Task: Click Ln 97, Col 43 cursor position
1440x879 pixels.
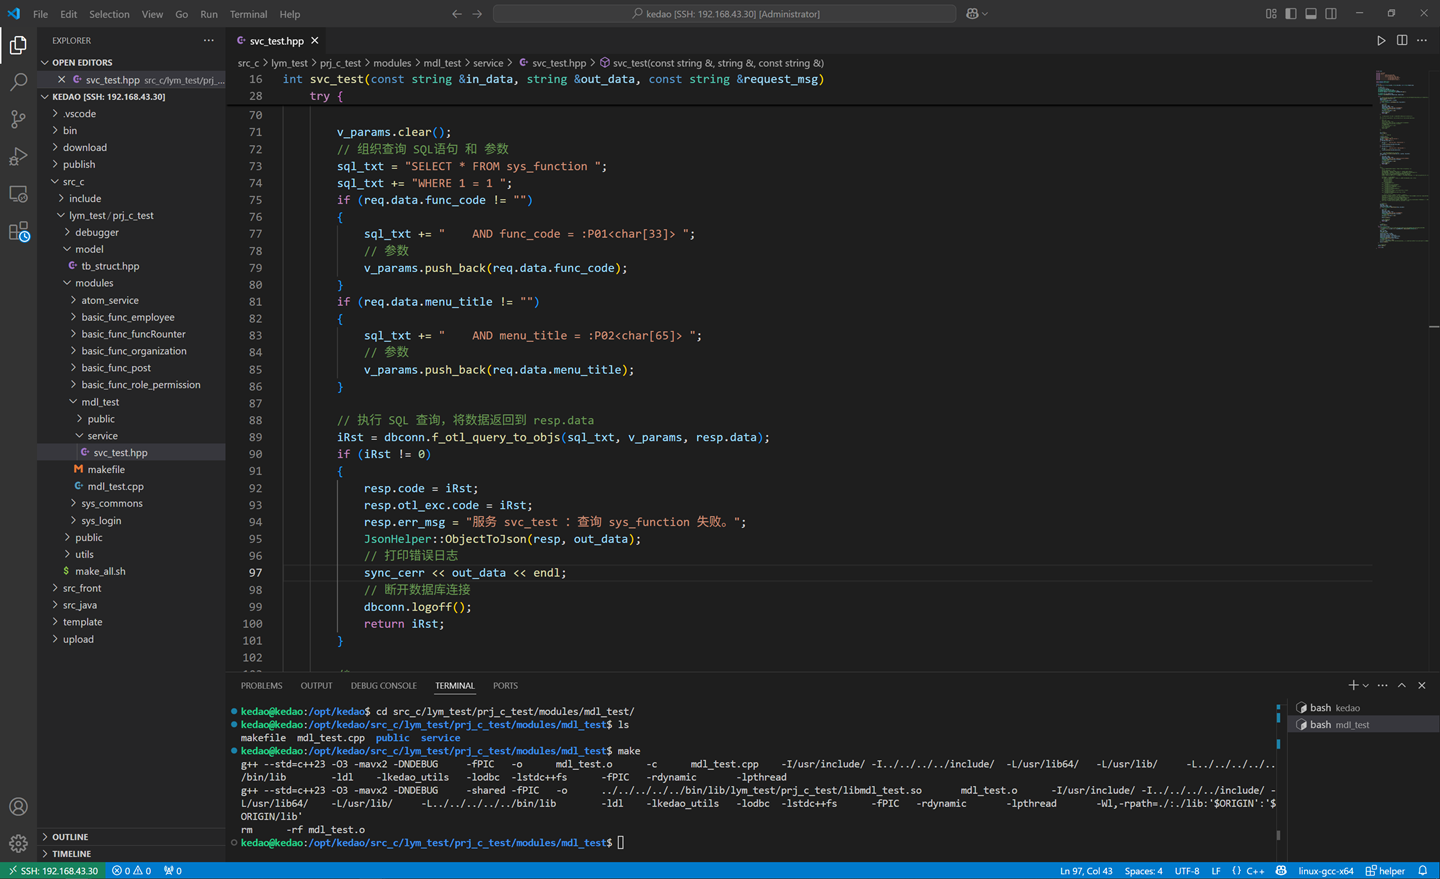Action: pos(1086,871)
